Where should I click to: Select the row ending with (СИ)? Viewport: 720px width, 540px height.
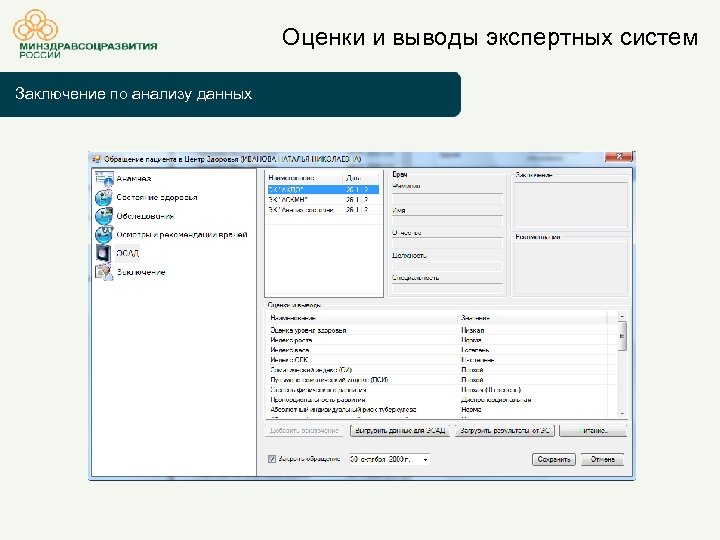coord(442,370)
